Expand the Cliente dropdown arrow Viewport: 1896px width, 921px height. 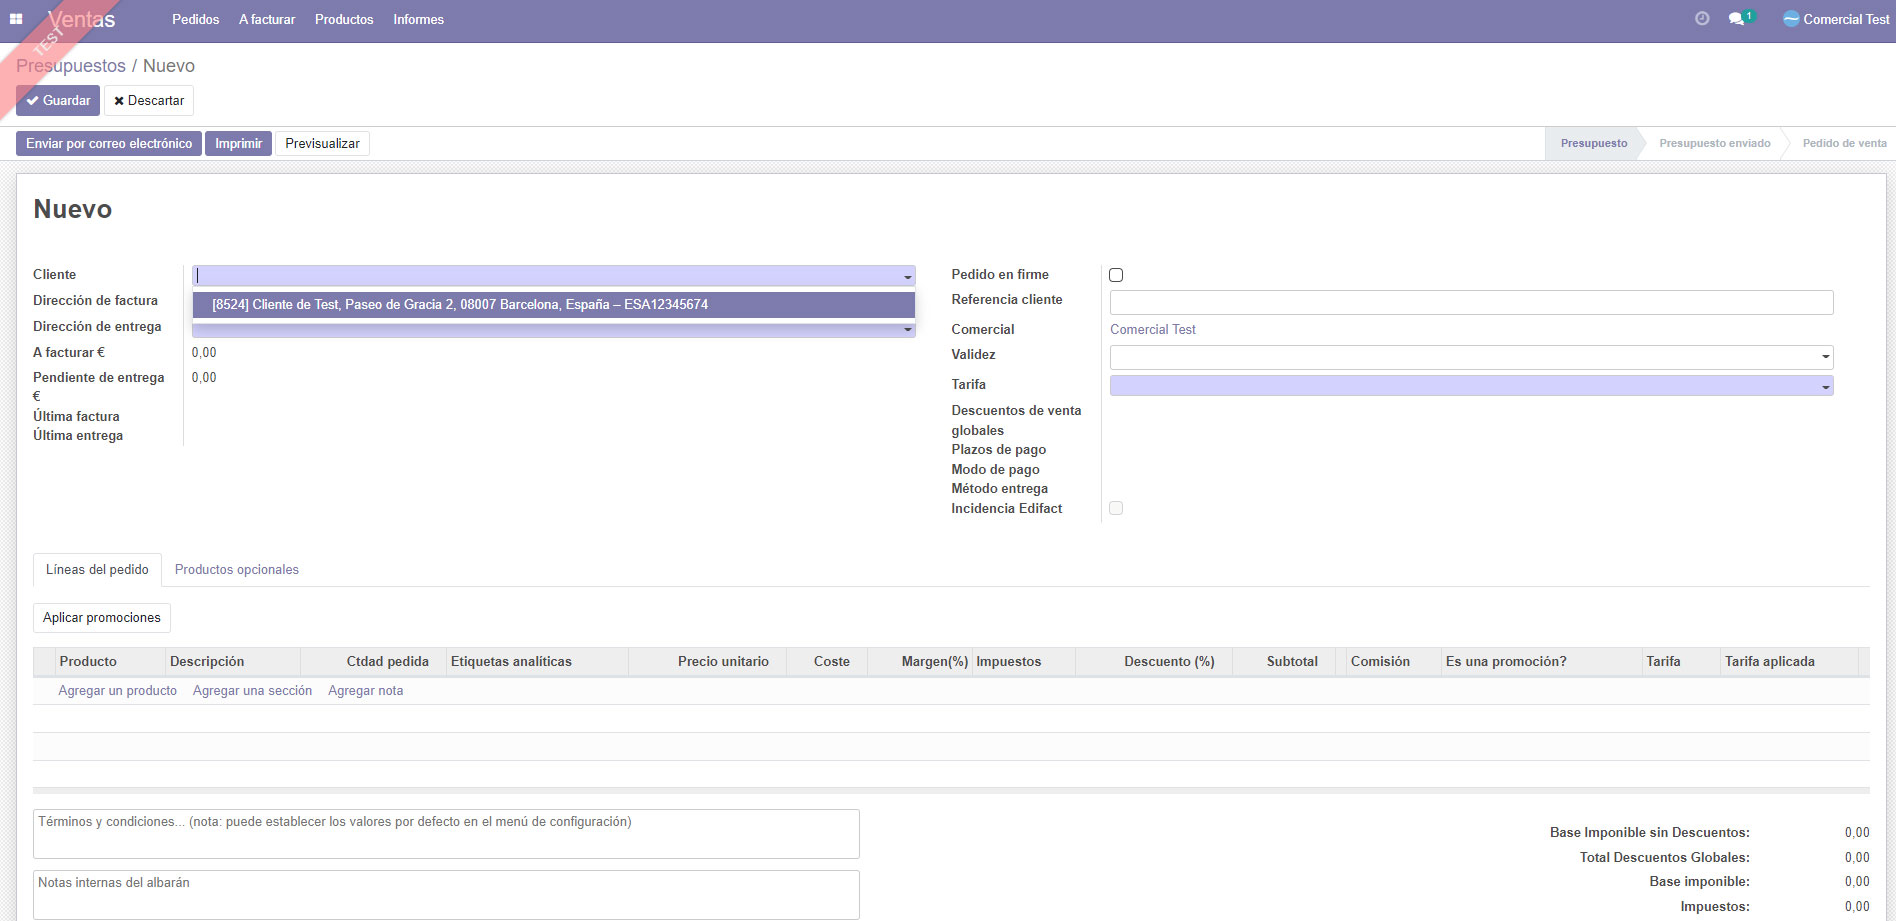coord(907,277)
